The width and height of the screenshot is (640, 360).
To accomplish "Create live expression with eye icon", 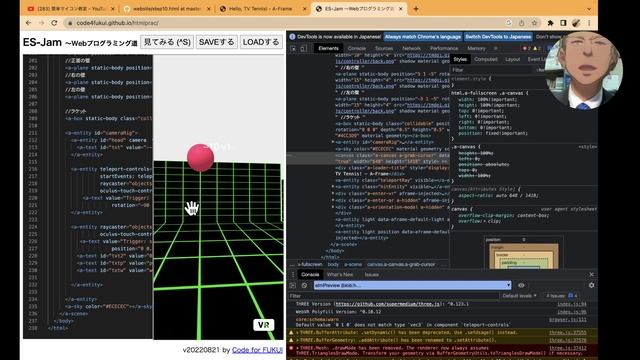I will 521,285.
